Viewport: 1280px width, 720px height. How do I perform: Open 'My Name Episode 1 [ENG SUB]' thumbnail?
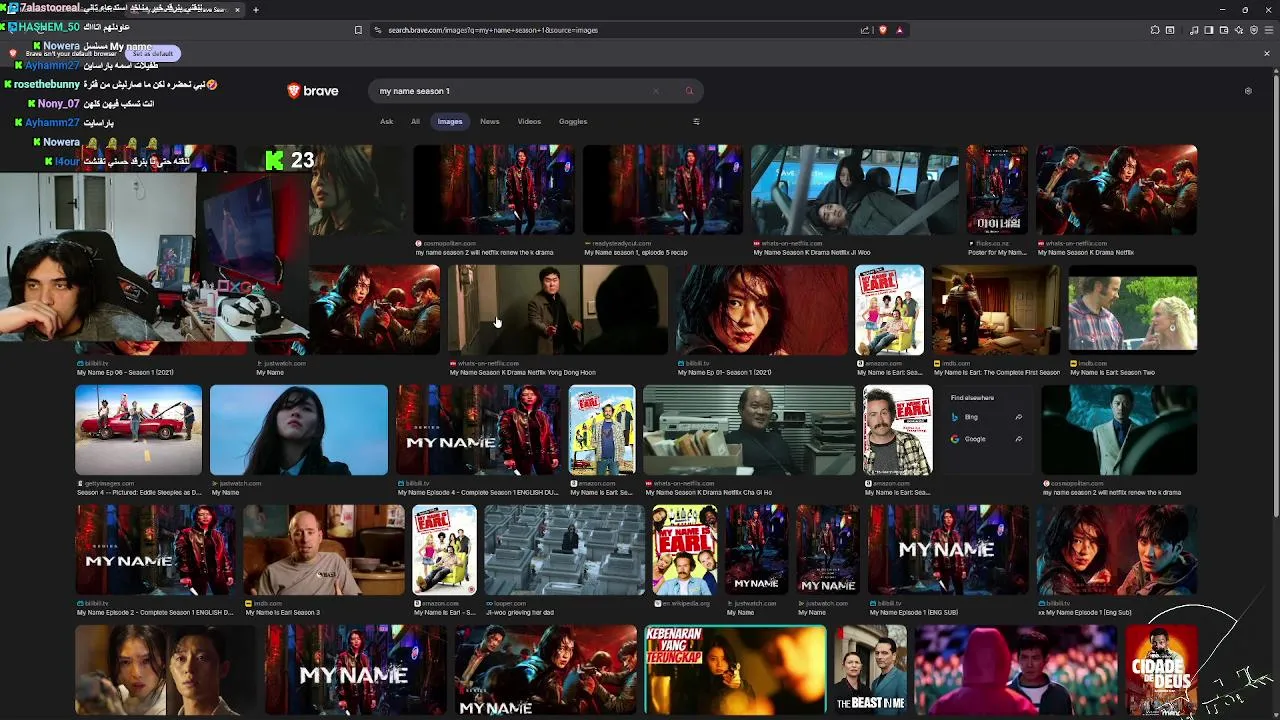click(948, 550)
